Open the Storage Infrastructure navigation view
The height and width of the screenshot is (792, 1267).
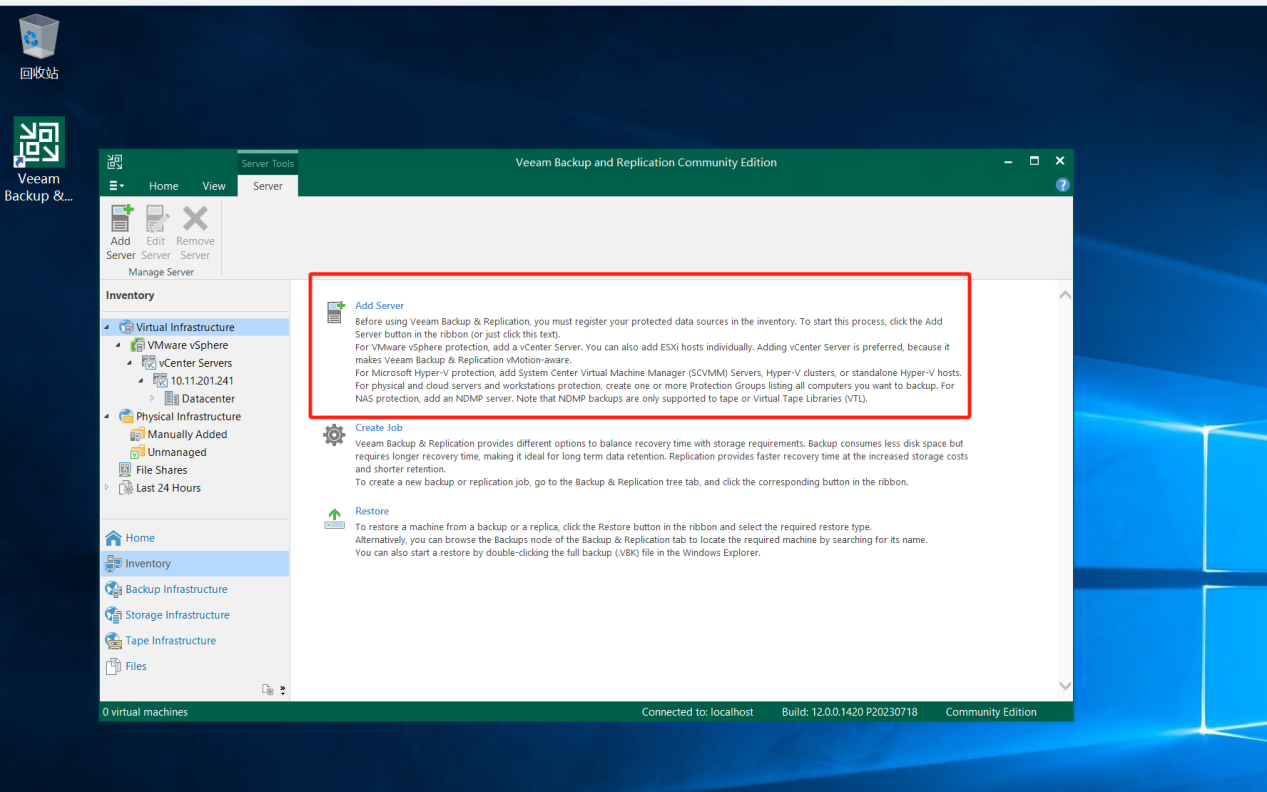point(194,615)
